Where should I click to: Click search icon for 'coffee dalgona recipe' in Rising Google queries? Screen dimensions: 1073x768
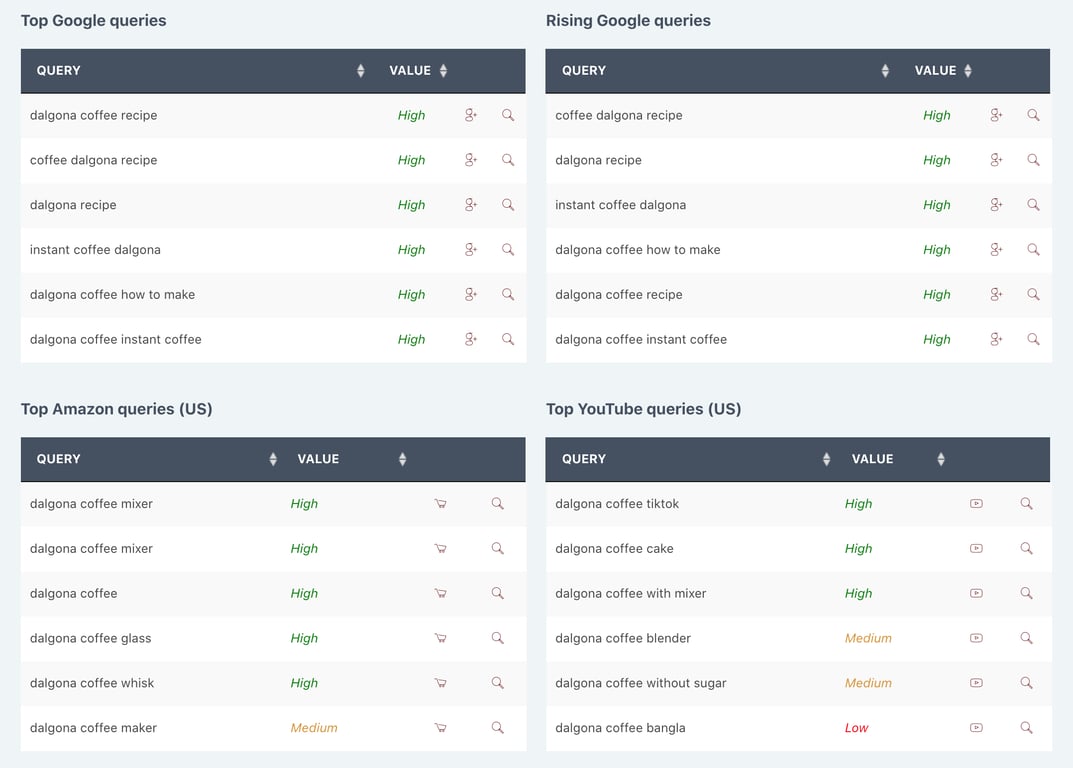pyautogui.click(x=1033, y=115)
